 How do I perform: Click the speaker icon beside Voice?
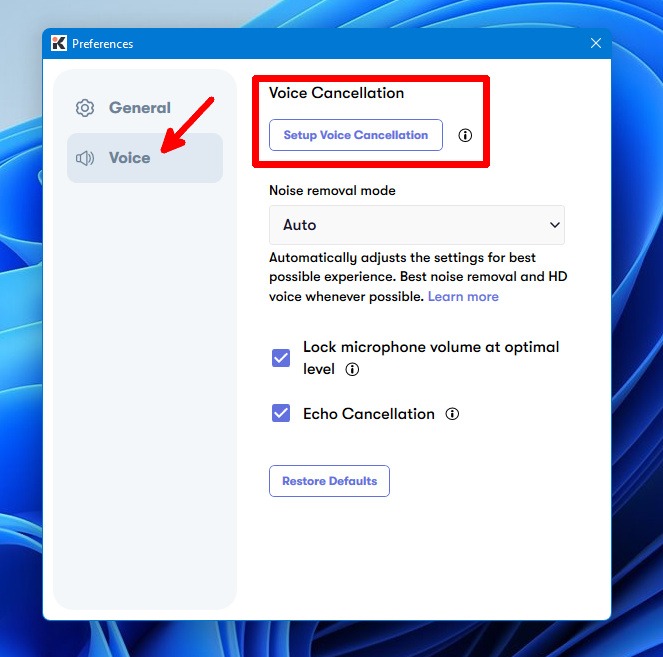point(85,158)
